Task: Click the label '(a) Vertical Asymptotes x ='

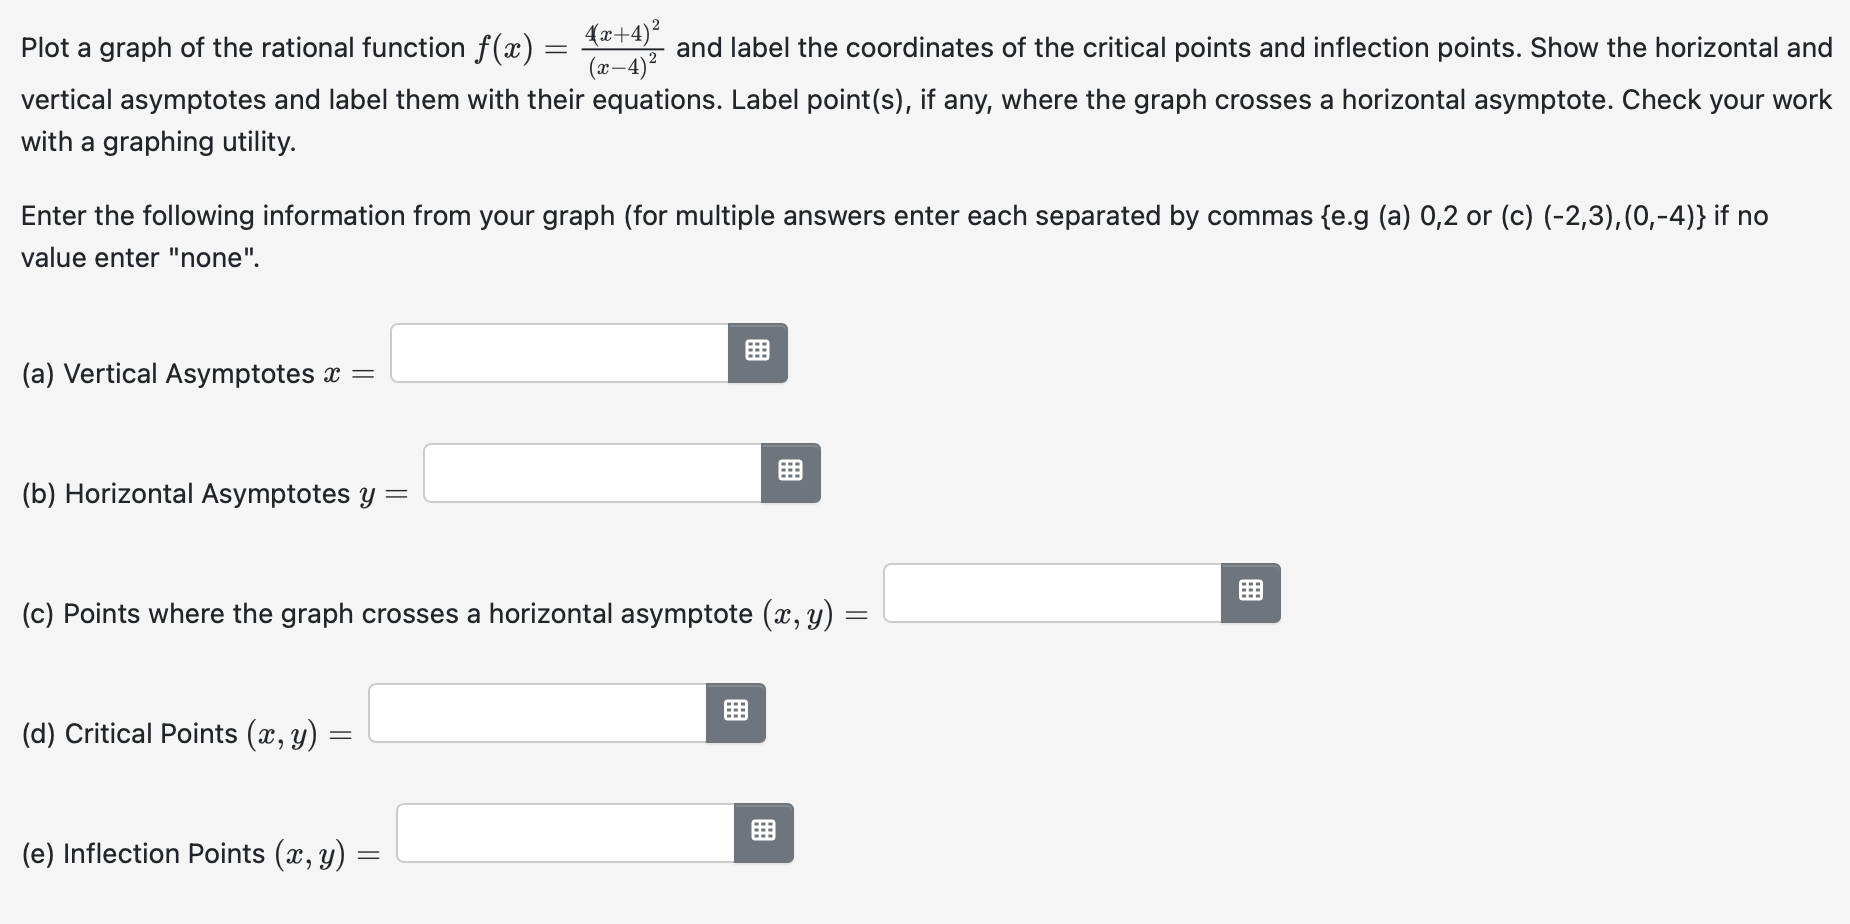Action: [x=196, y=373]
